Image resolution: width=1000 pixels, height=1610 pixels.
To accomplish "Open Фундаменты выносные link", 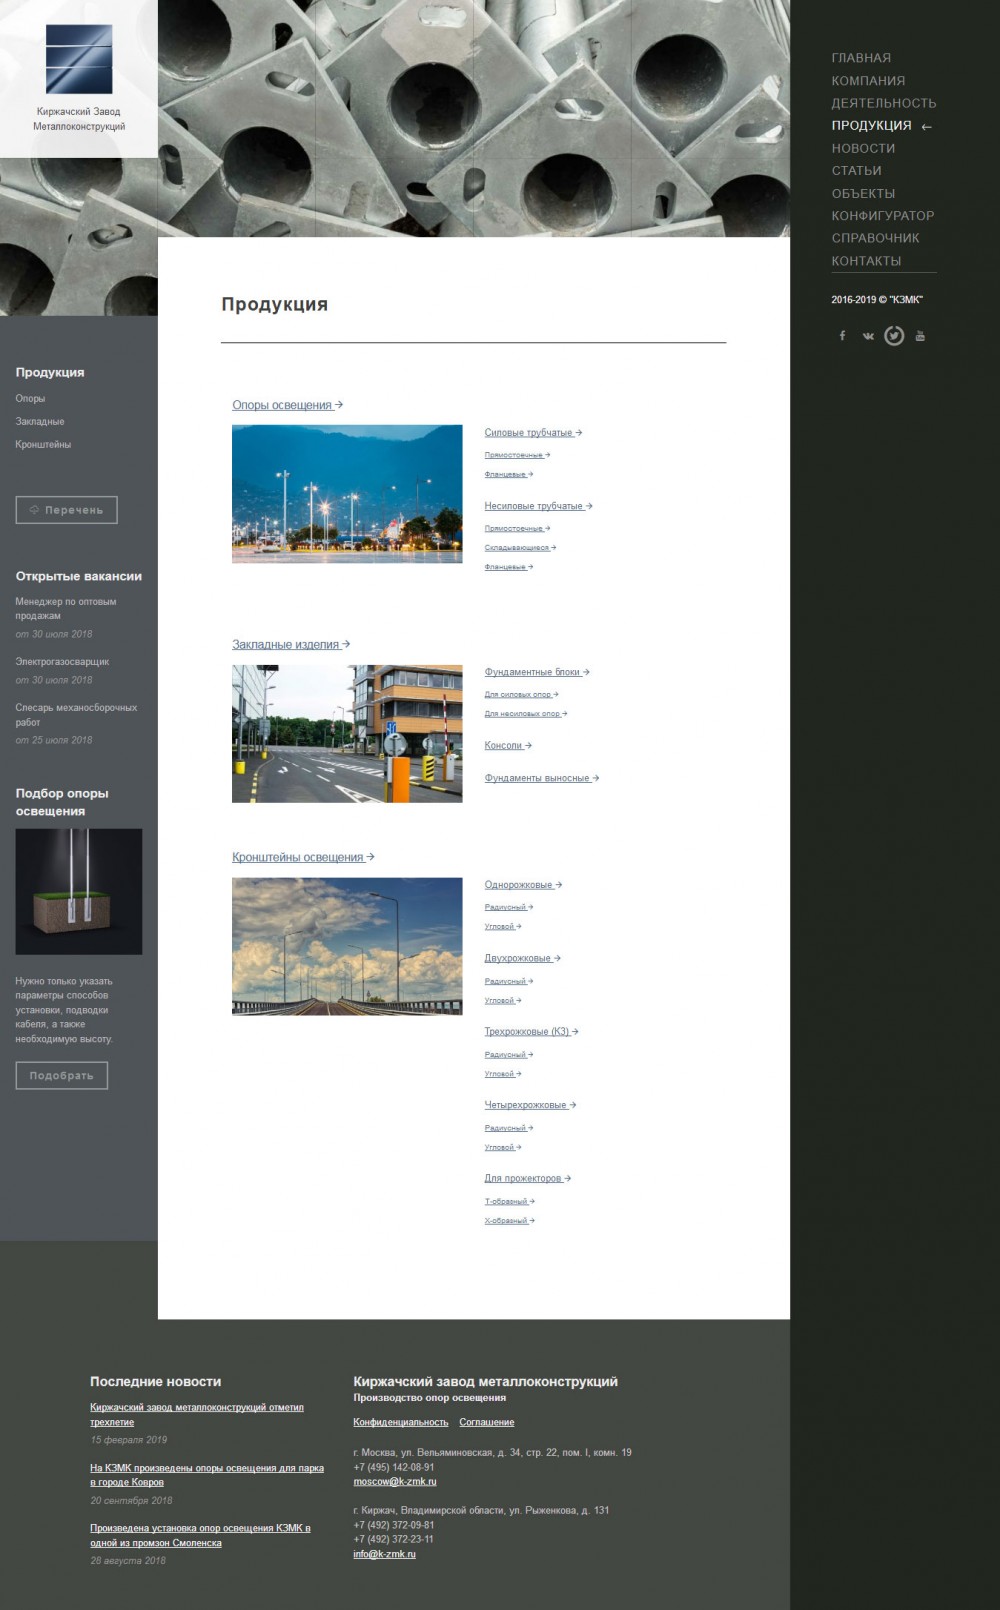I will (542, 778).
